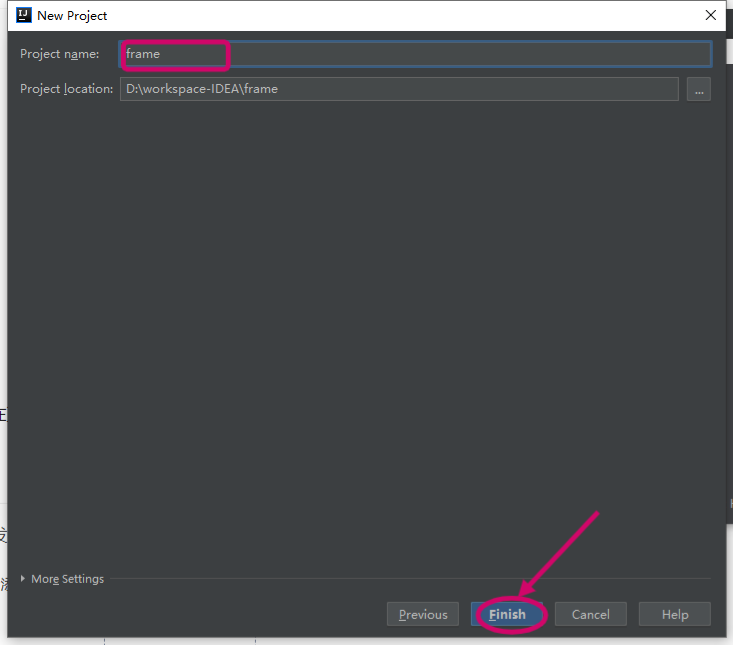Screen dimensions: 733x645
Task: Cancel the New Project dialog
Action: pos(590,614)
